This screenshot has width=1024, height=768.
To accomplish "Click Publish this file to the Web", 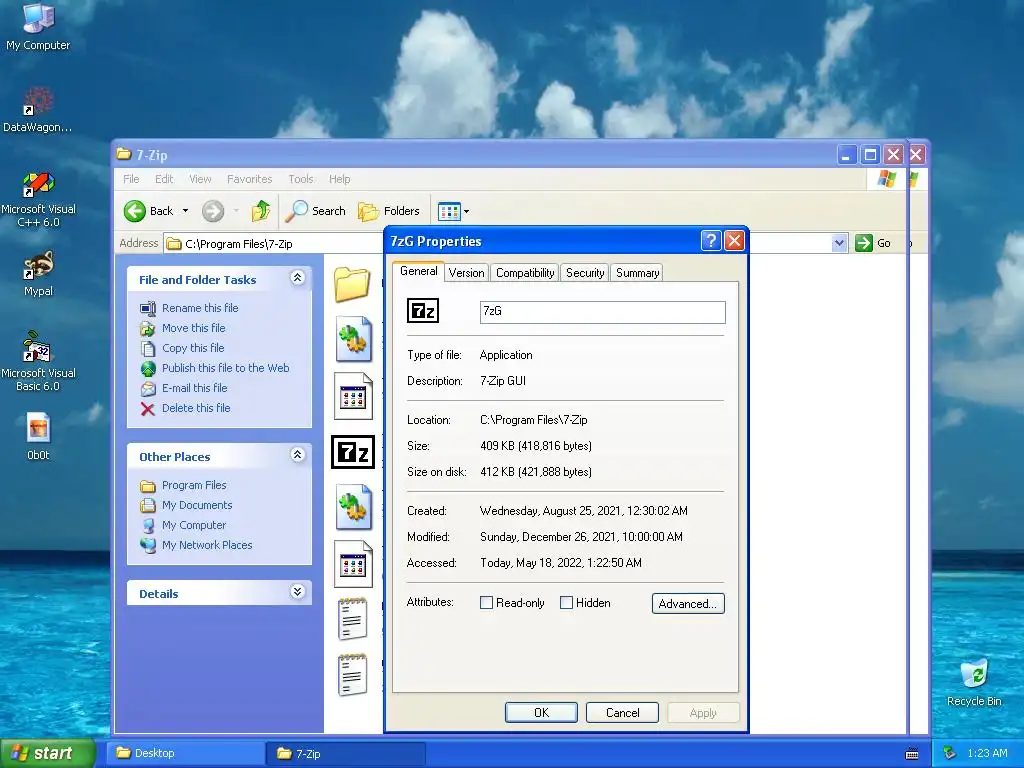I will coord(225,368).
